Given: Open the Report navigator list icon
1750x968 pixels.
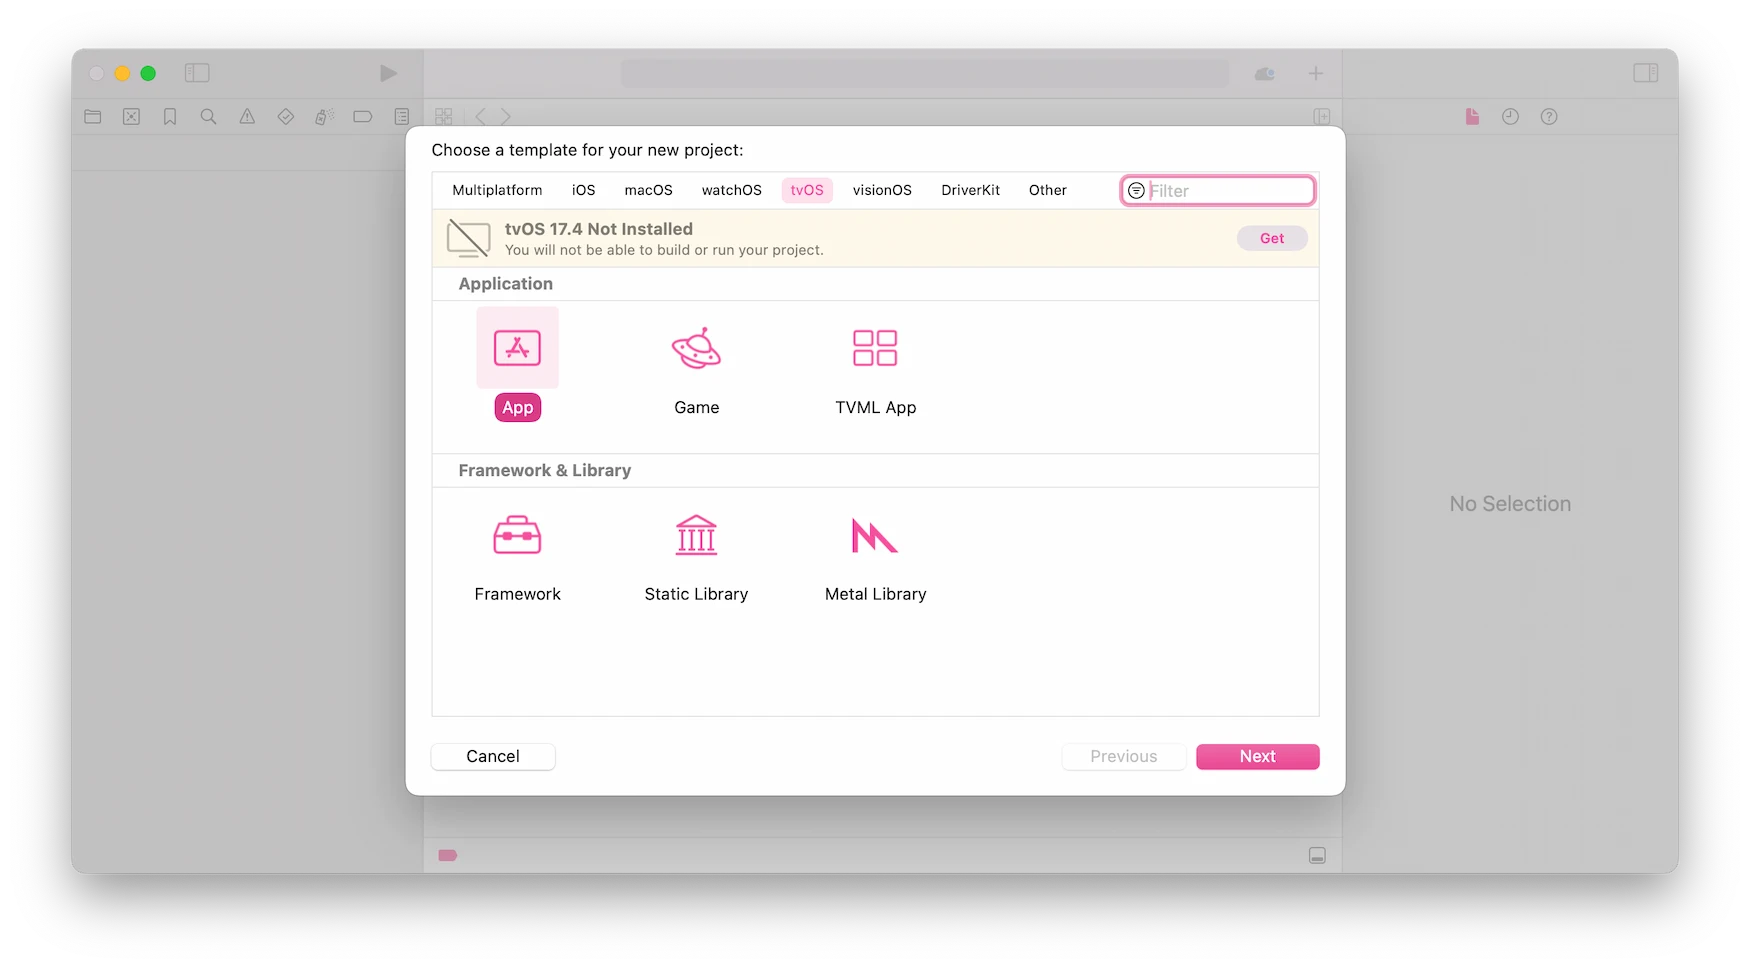Looking at the screenshot, I should coord(402,117).
